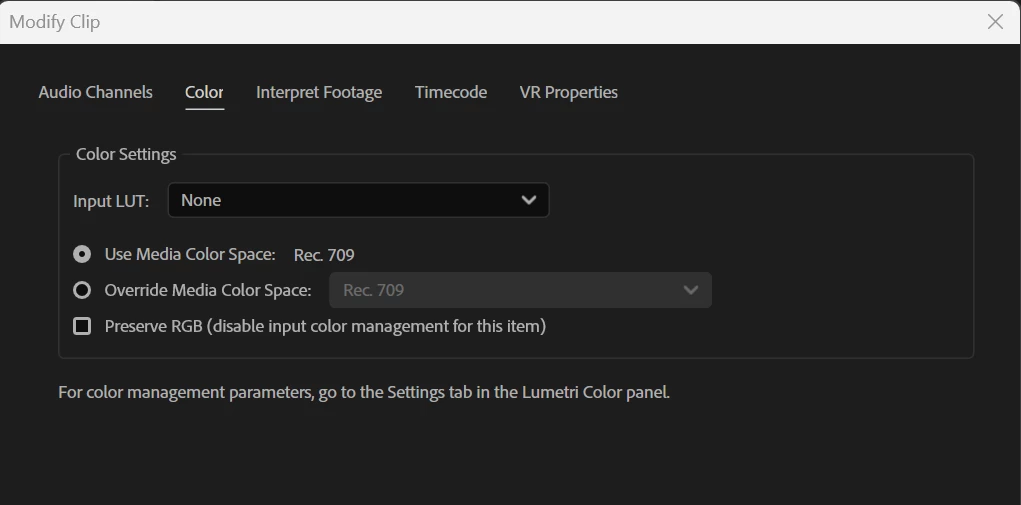The height and width of the screenshot is (505, 1021).
Task: Switch to the Audio Channels tab
Action: (x=95, y=92)
